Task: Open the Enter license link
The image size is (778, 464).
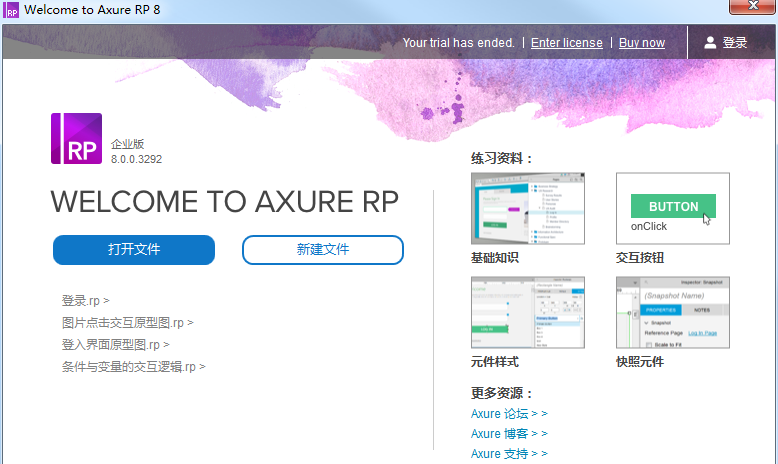Action: (x=567, y=43)
